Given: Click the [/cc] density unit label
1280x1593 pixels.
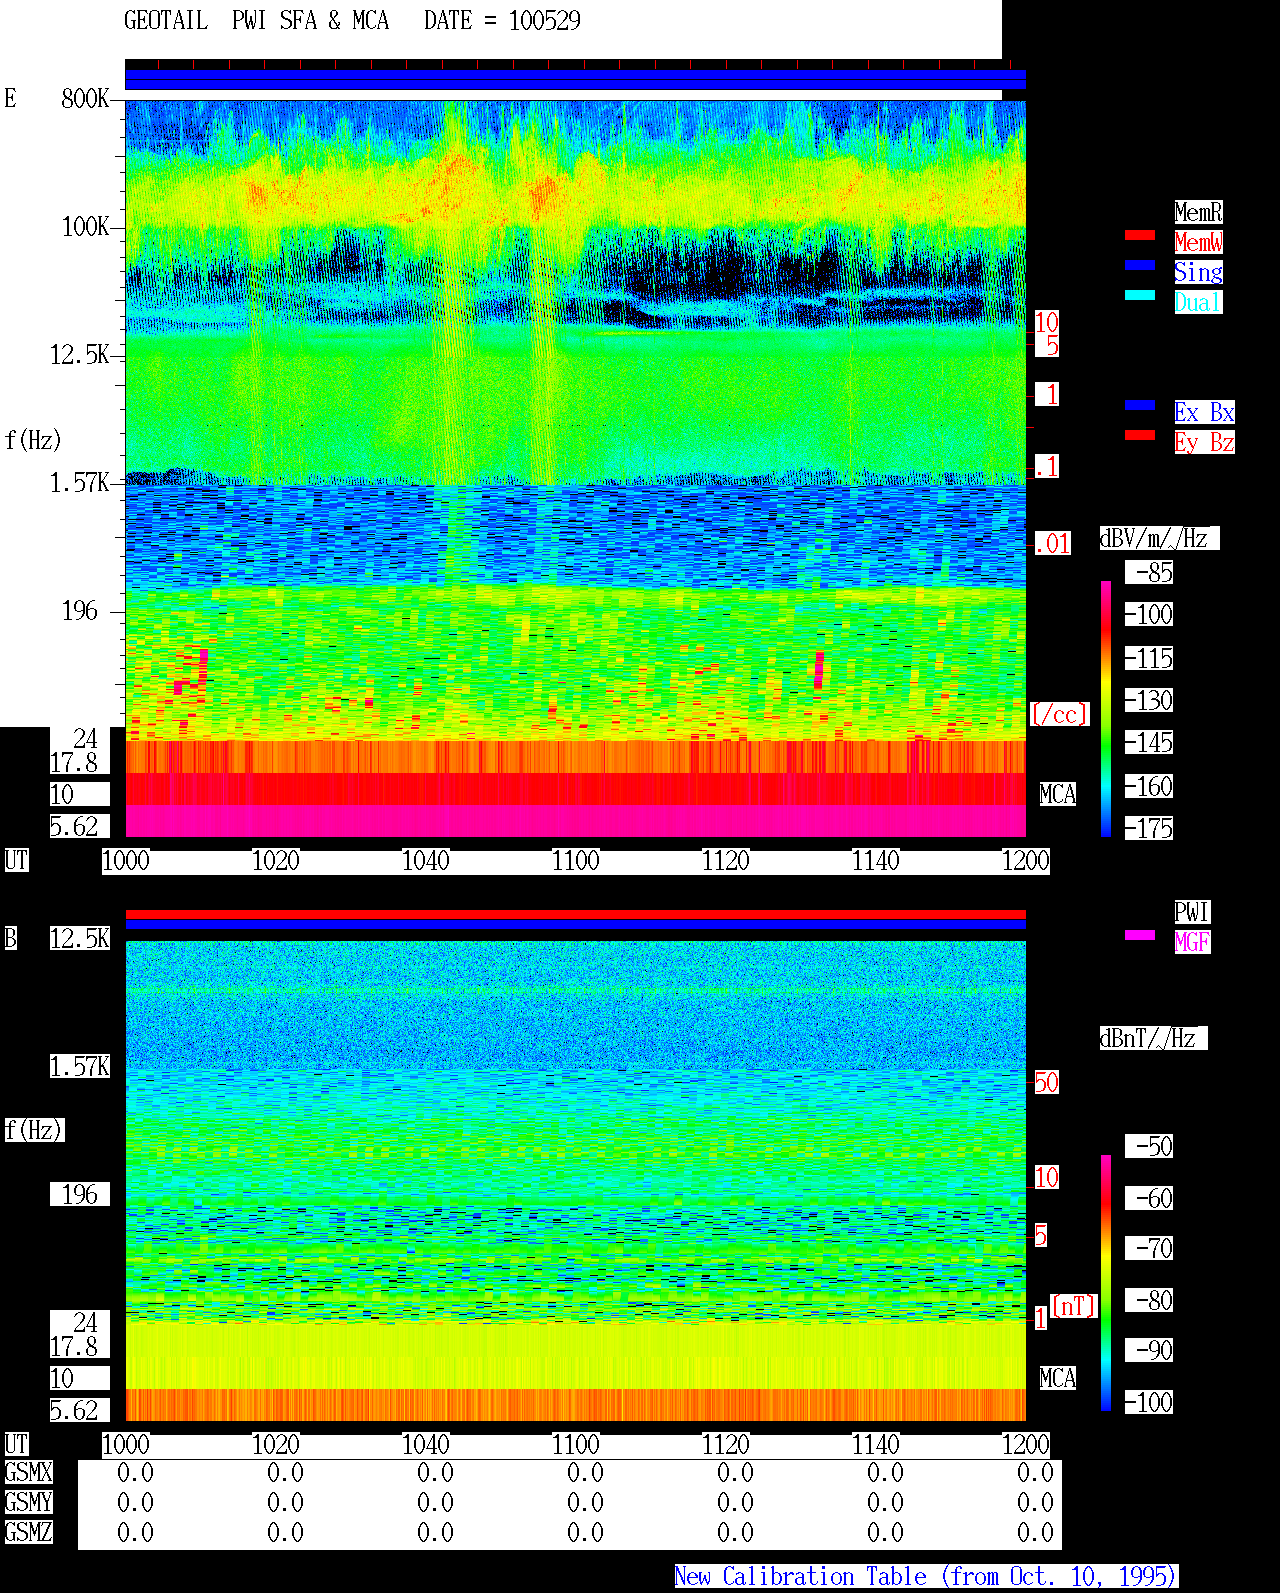Looking at the screenshot, I should click(1059, 714).
